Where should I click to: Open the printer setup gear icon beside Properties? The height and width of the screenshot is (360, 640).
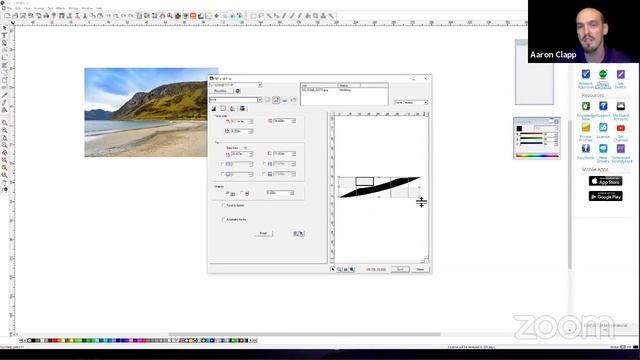coord(238,91)
